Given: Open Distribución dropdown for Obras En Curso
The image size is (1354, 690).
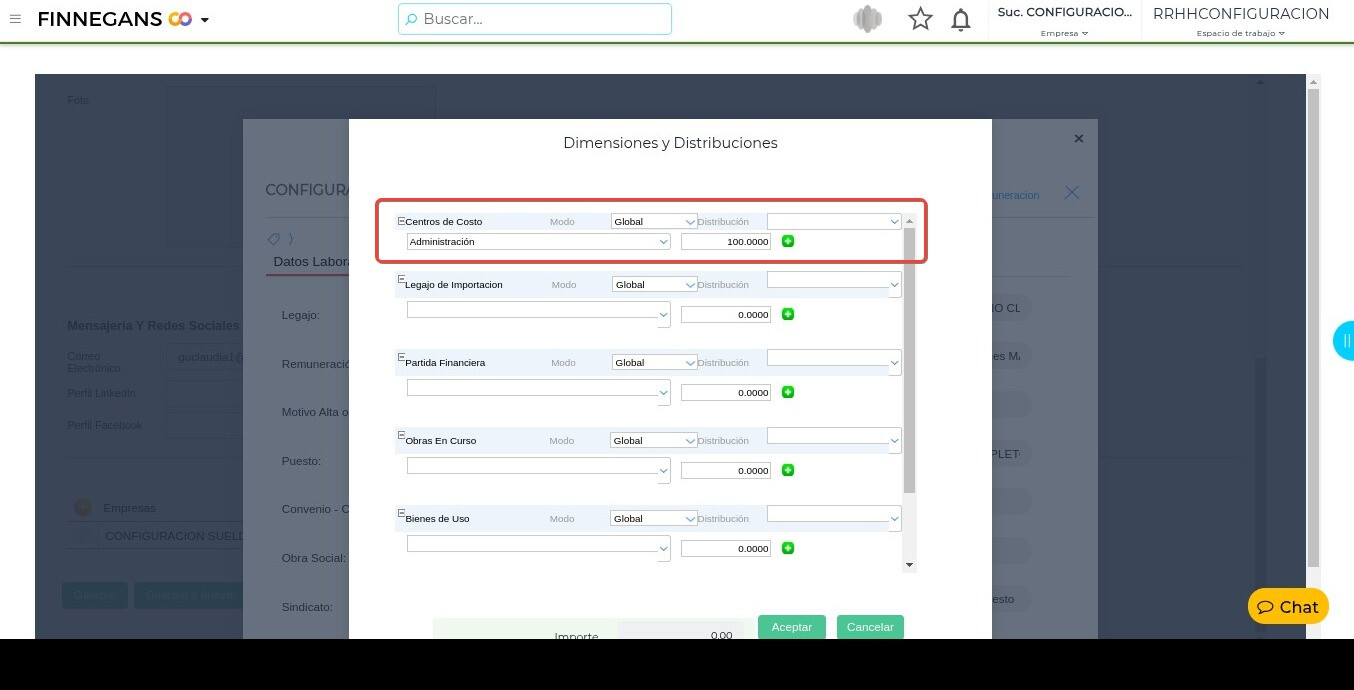Looking at the screenshot, I should (834, 440).
